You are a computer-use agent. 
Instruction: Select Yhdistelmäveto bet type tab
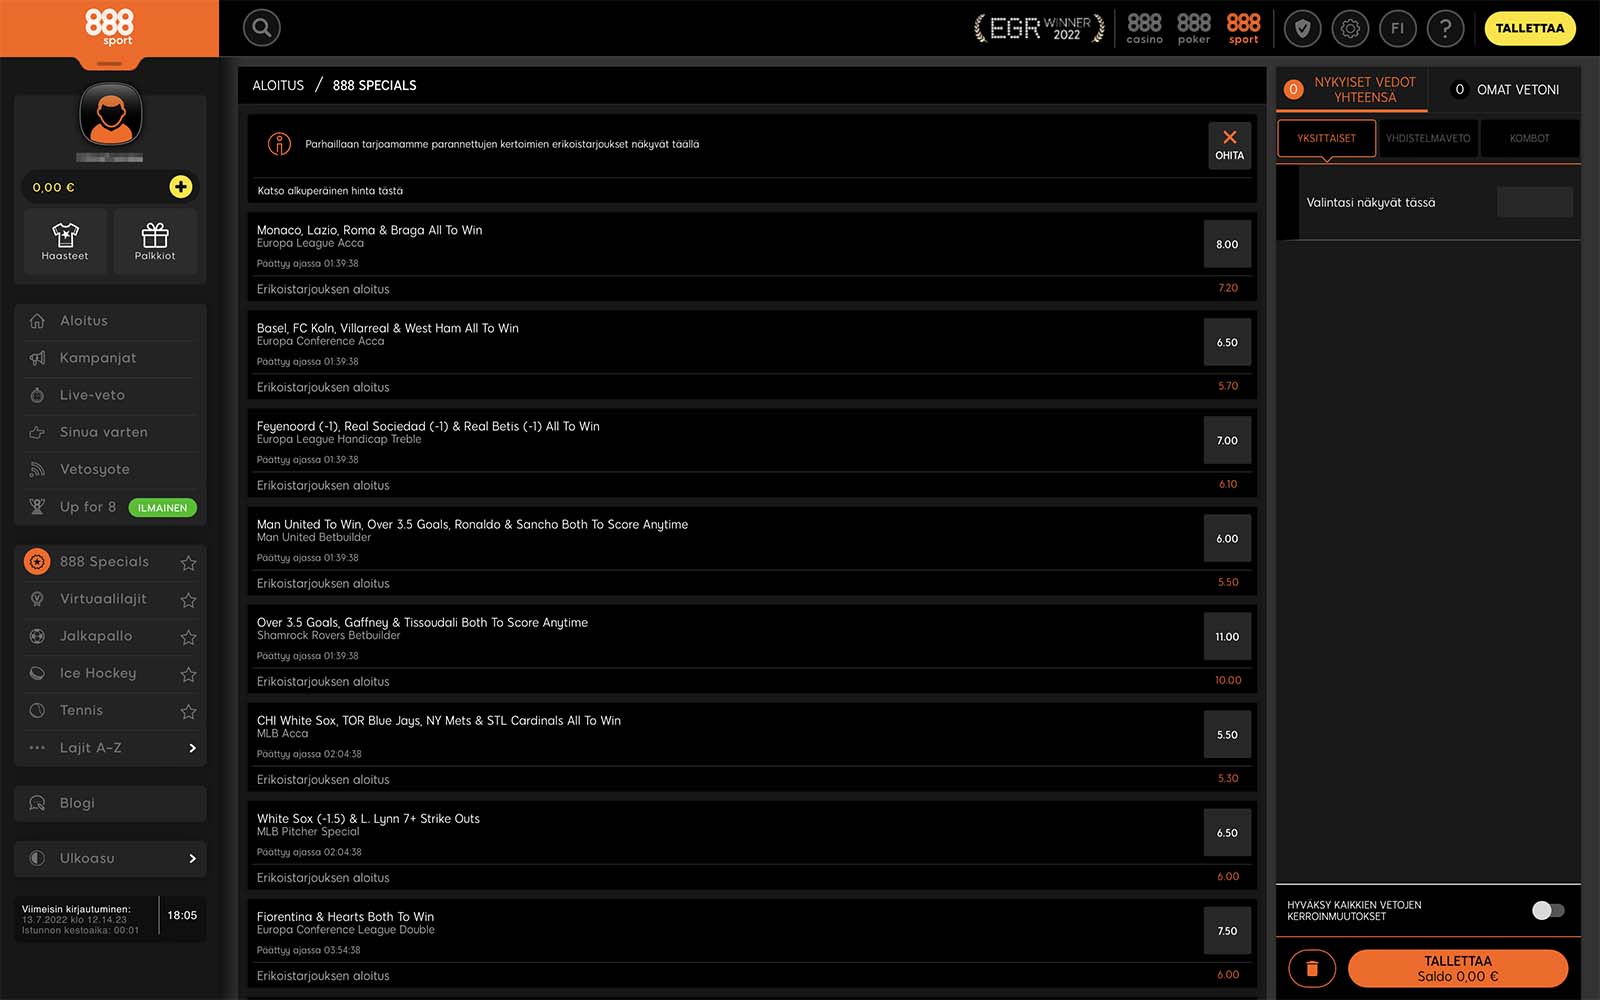coord(1428,138)
